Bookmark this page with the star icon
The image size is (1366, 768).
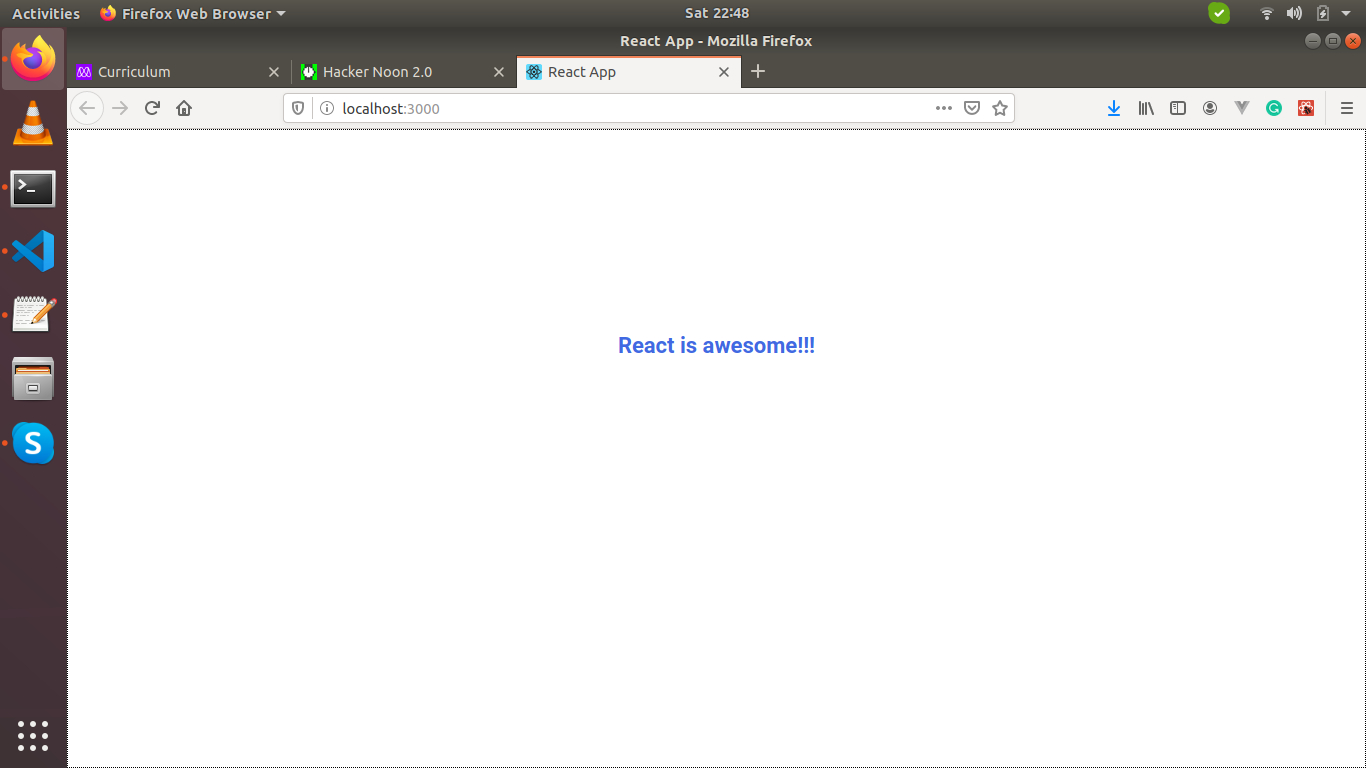click(999, 108)
